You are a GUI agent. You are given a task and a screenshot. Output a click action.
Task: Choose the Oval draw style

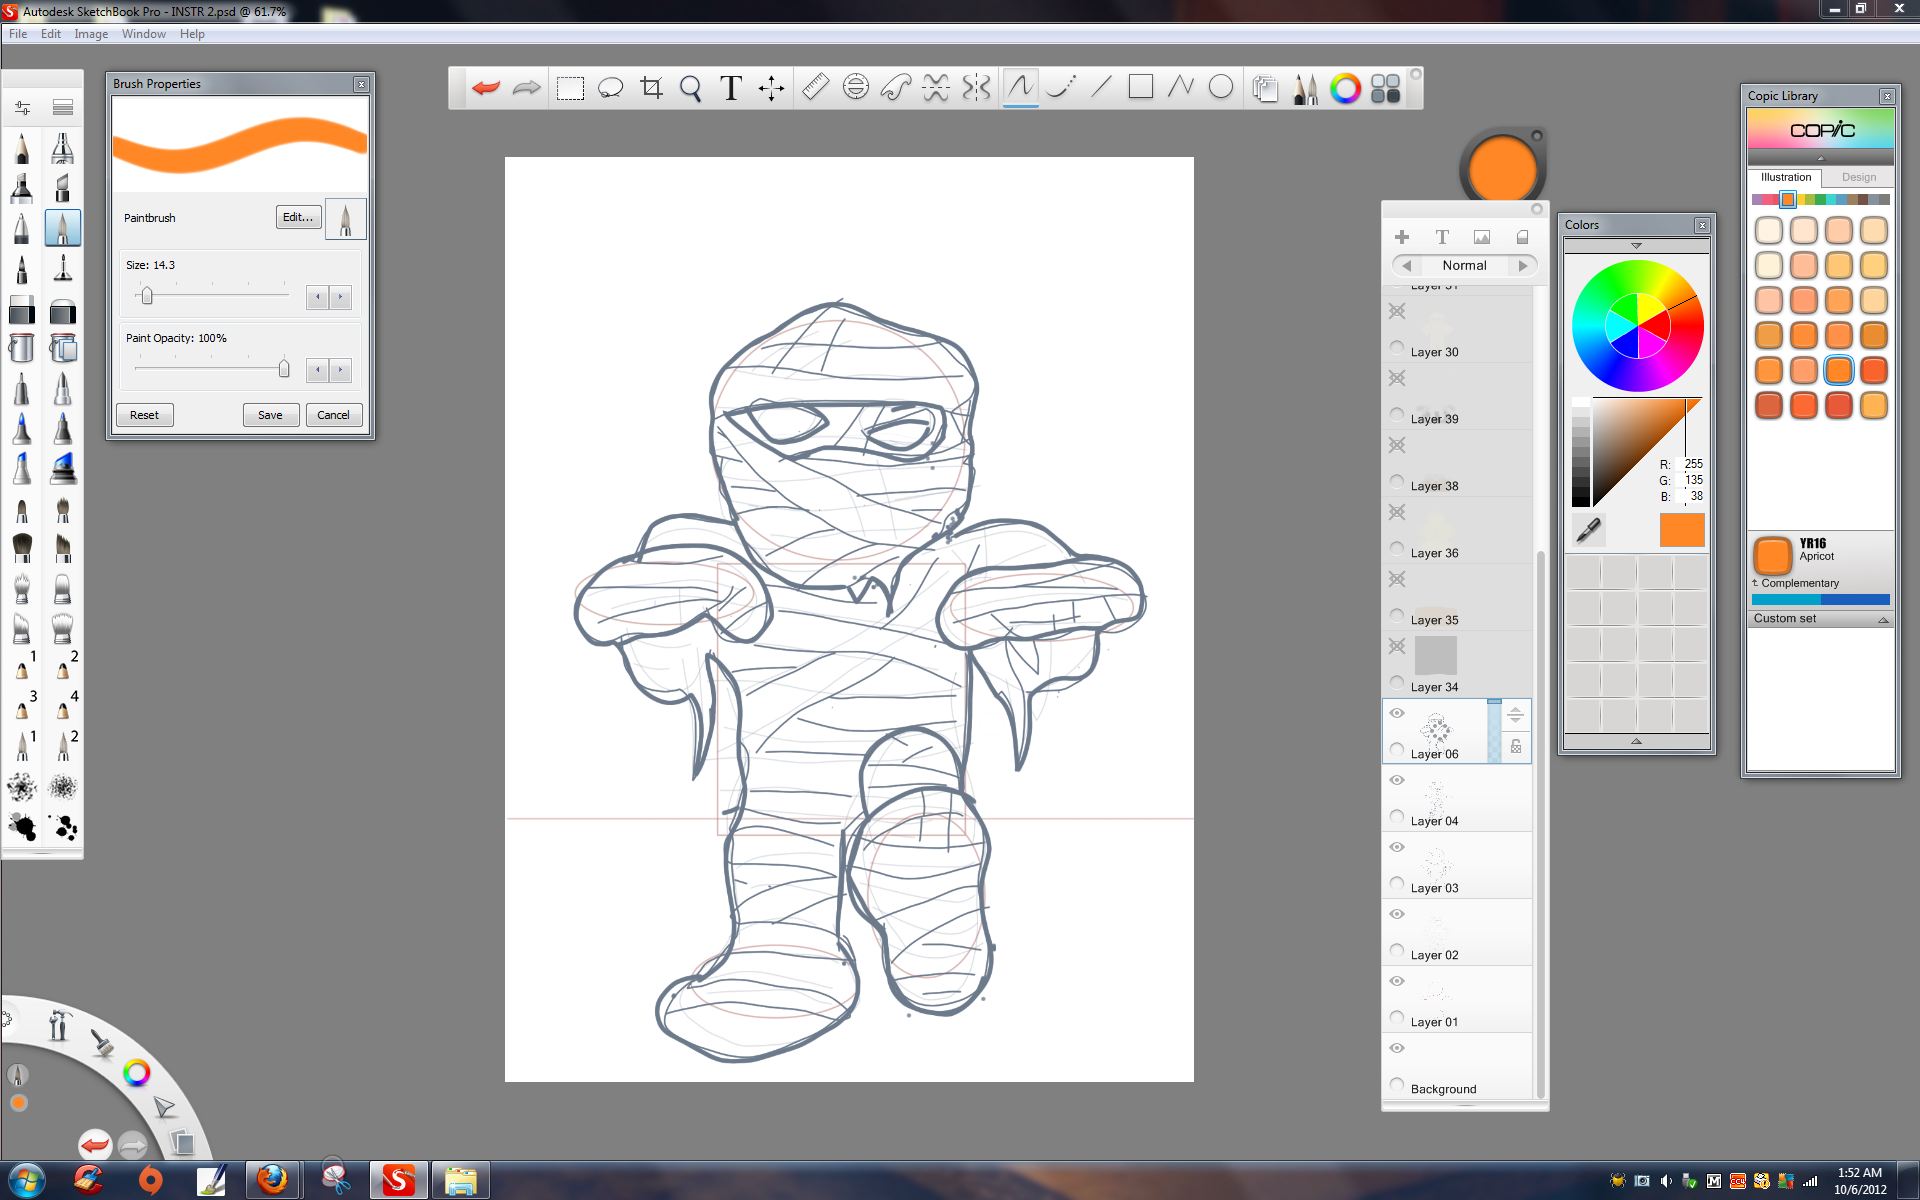(x=1221, y=88)
